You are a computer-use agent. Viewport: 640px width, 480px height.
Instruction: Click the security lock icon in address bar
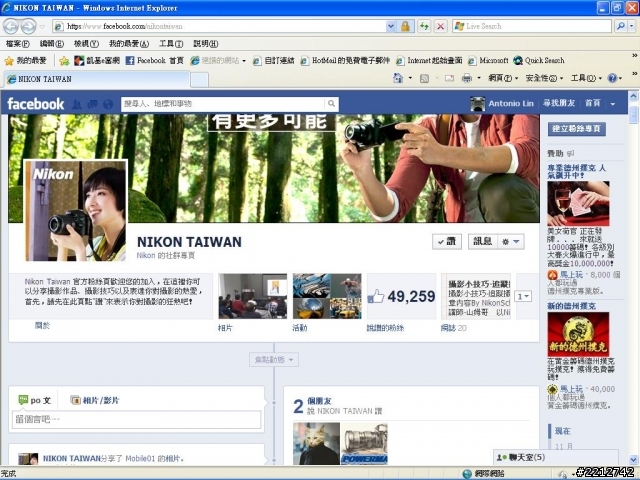coord(405,27)
